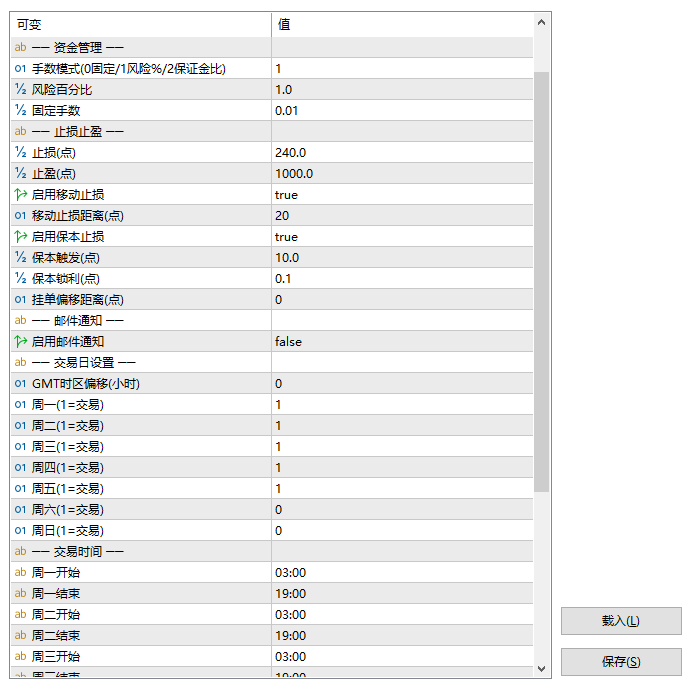Toggle the 启用移动止损 value true
The image size is (691, 689).
pos(286,195)
